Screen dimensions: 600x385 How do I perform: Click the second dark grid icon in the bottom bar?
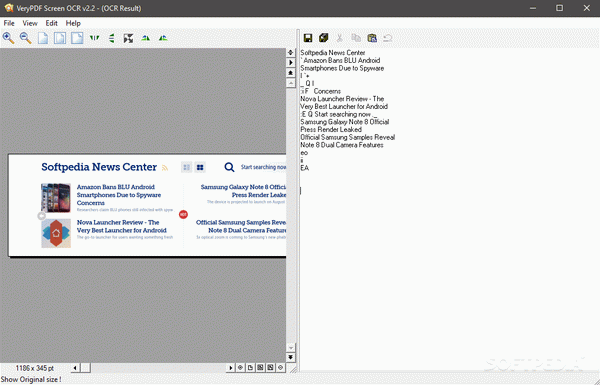tap(270, 367)
